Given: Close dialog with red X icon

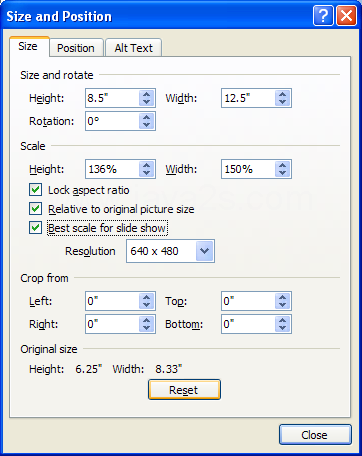Looking at the screenshot, I should click(347, 15).
